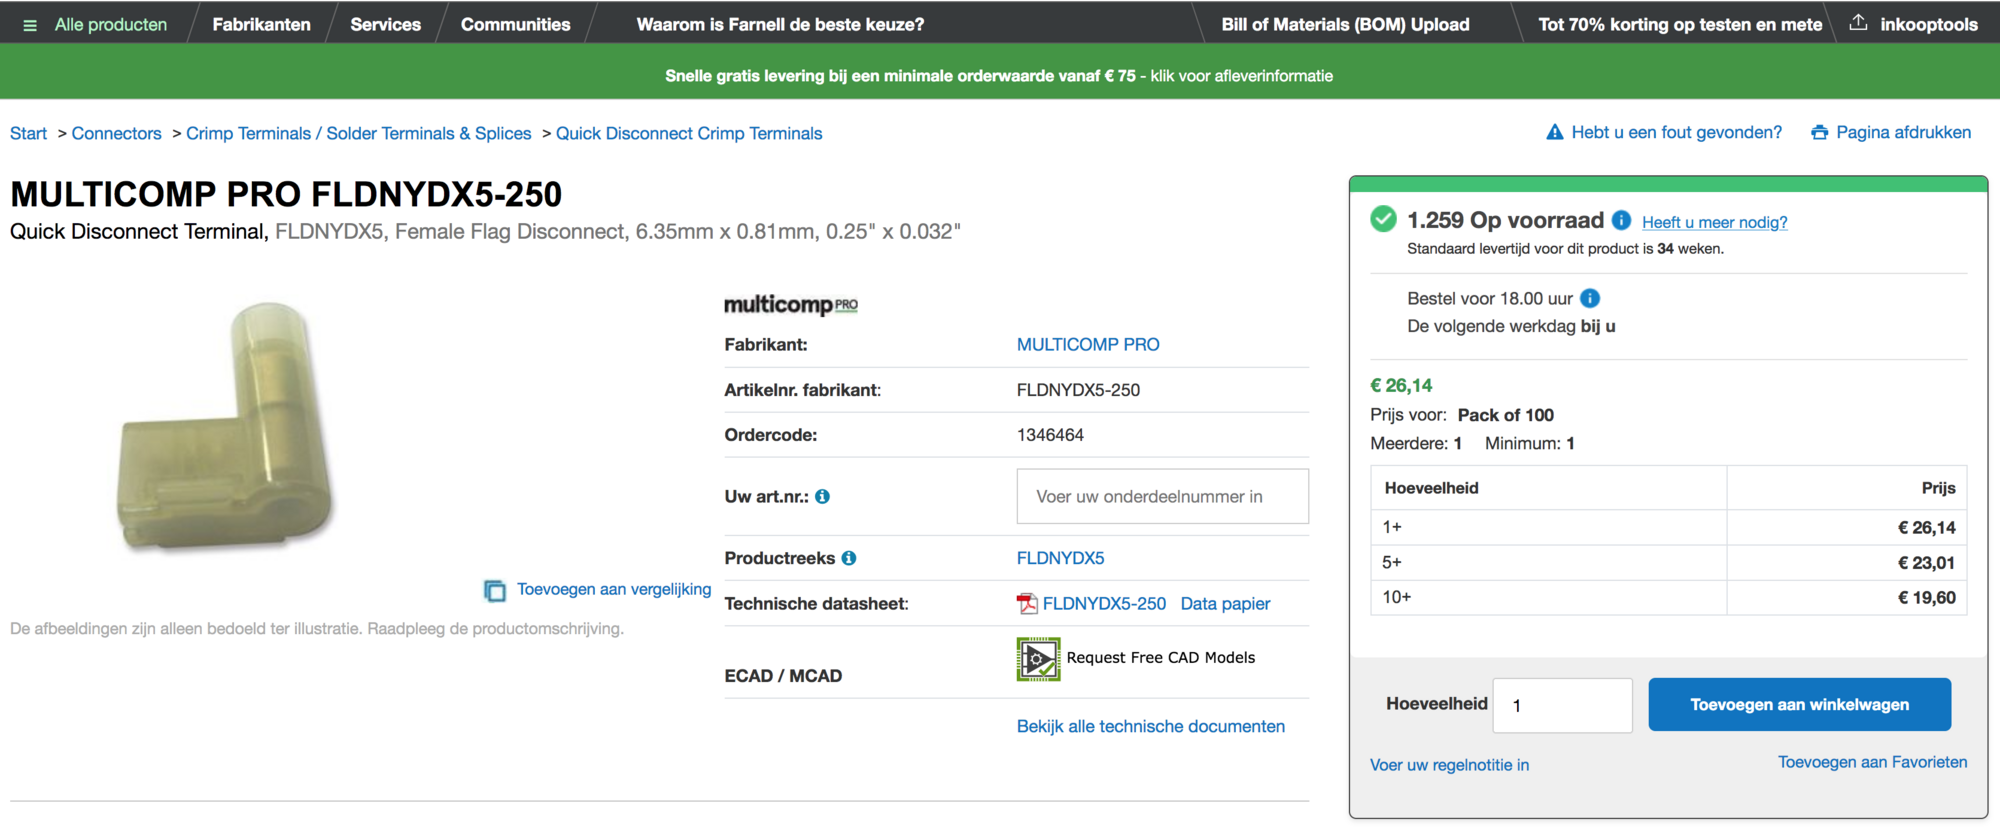Click the manufacturer part number value FLDNYDX5-250
Viewport: 2000px width, 828px height.
pos(1078,390)
